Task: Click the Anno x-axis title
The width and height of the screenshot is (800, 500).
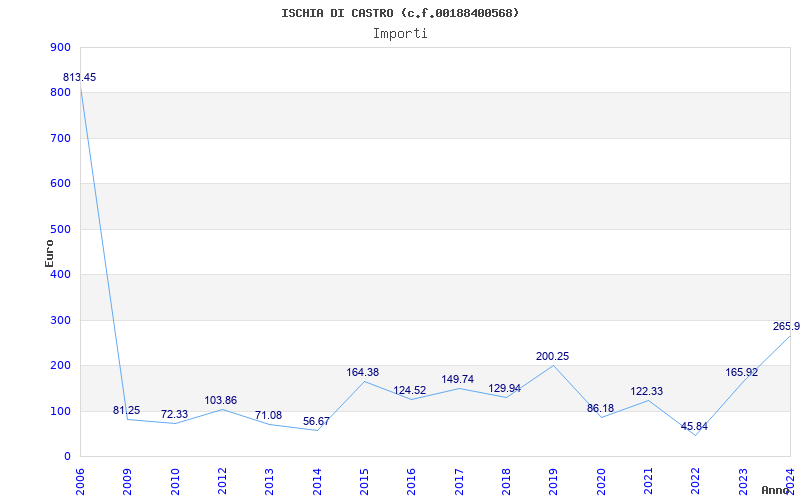Action: coord(776,490)
